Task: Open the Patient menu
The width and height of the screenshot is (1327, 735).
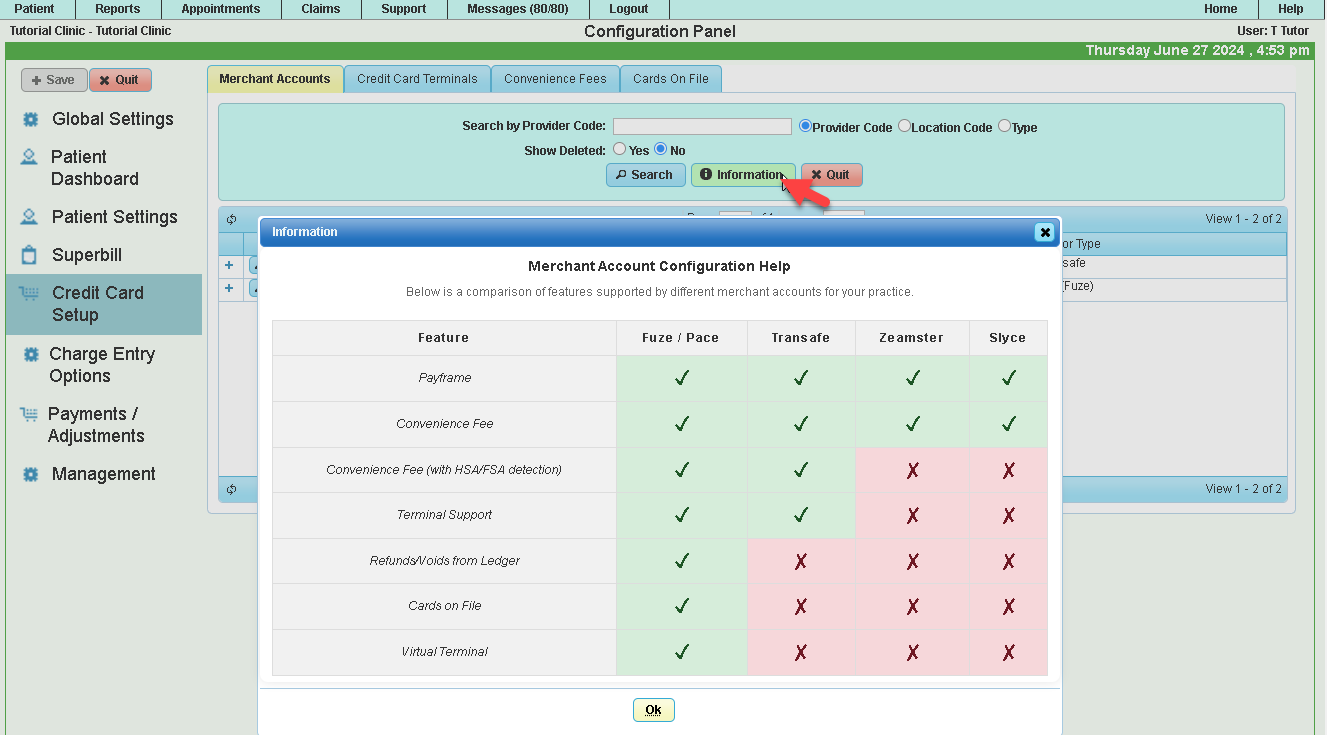Action: coord(34,9)
